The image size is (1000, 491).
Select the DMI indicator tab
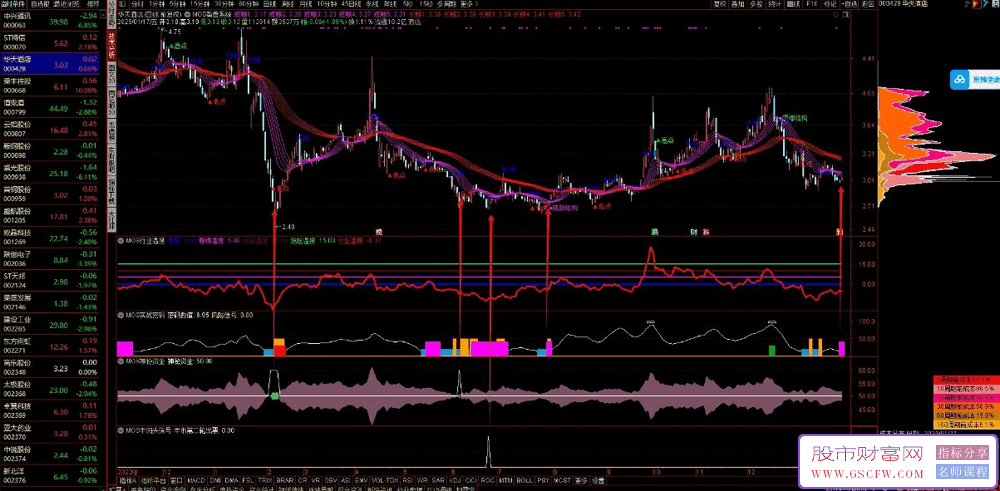[x=215, y=480]
